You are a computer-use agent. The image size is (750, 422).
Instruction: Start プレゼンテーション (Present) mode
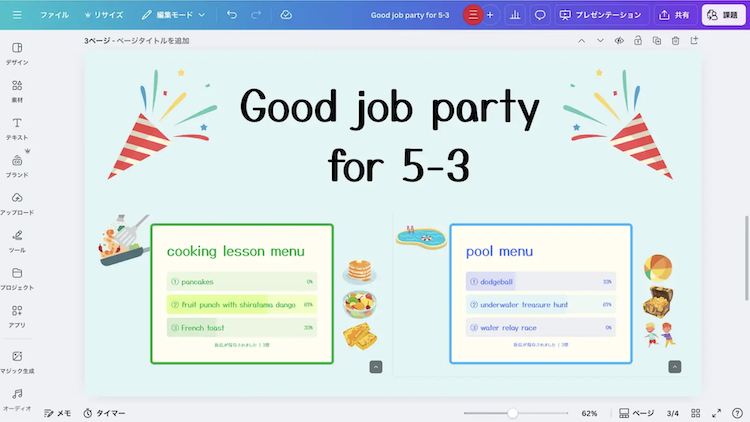(x=601, y=15)
